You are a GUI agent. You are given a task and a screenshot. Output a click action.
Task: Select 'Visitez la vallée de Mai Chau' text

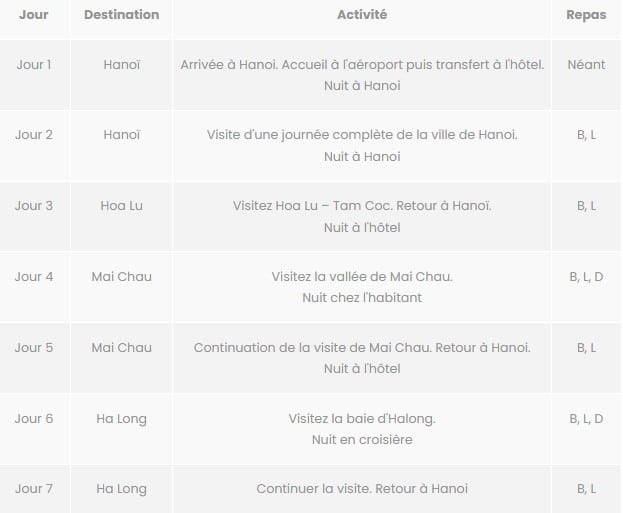[x=362, y=277]
